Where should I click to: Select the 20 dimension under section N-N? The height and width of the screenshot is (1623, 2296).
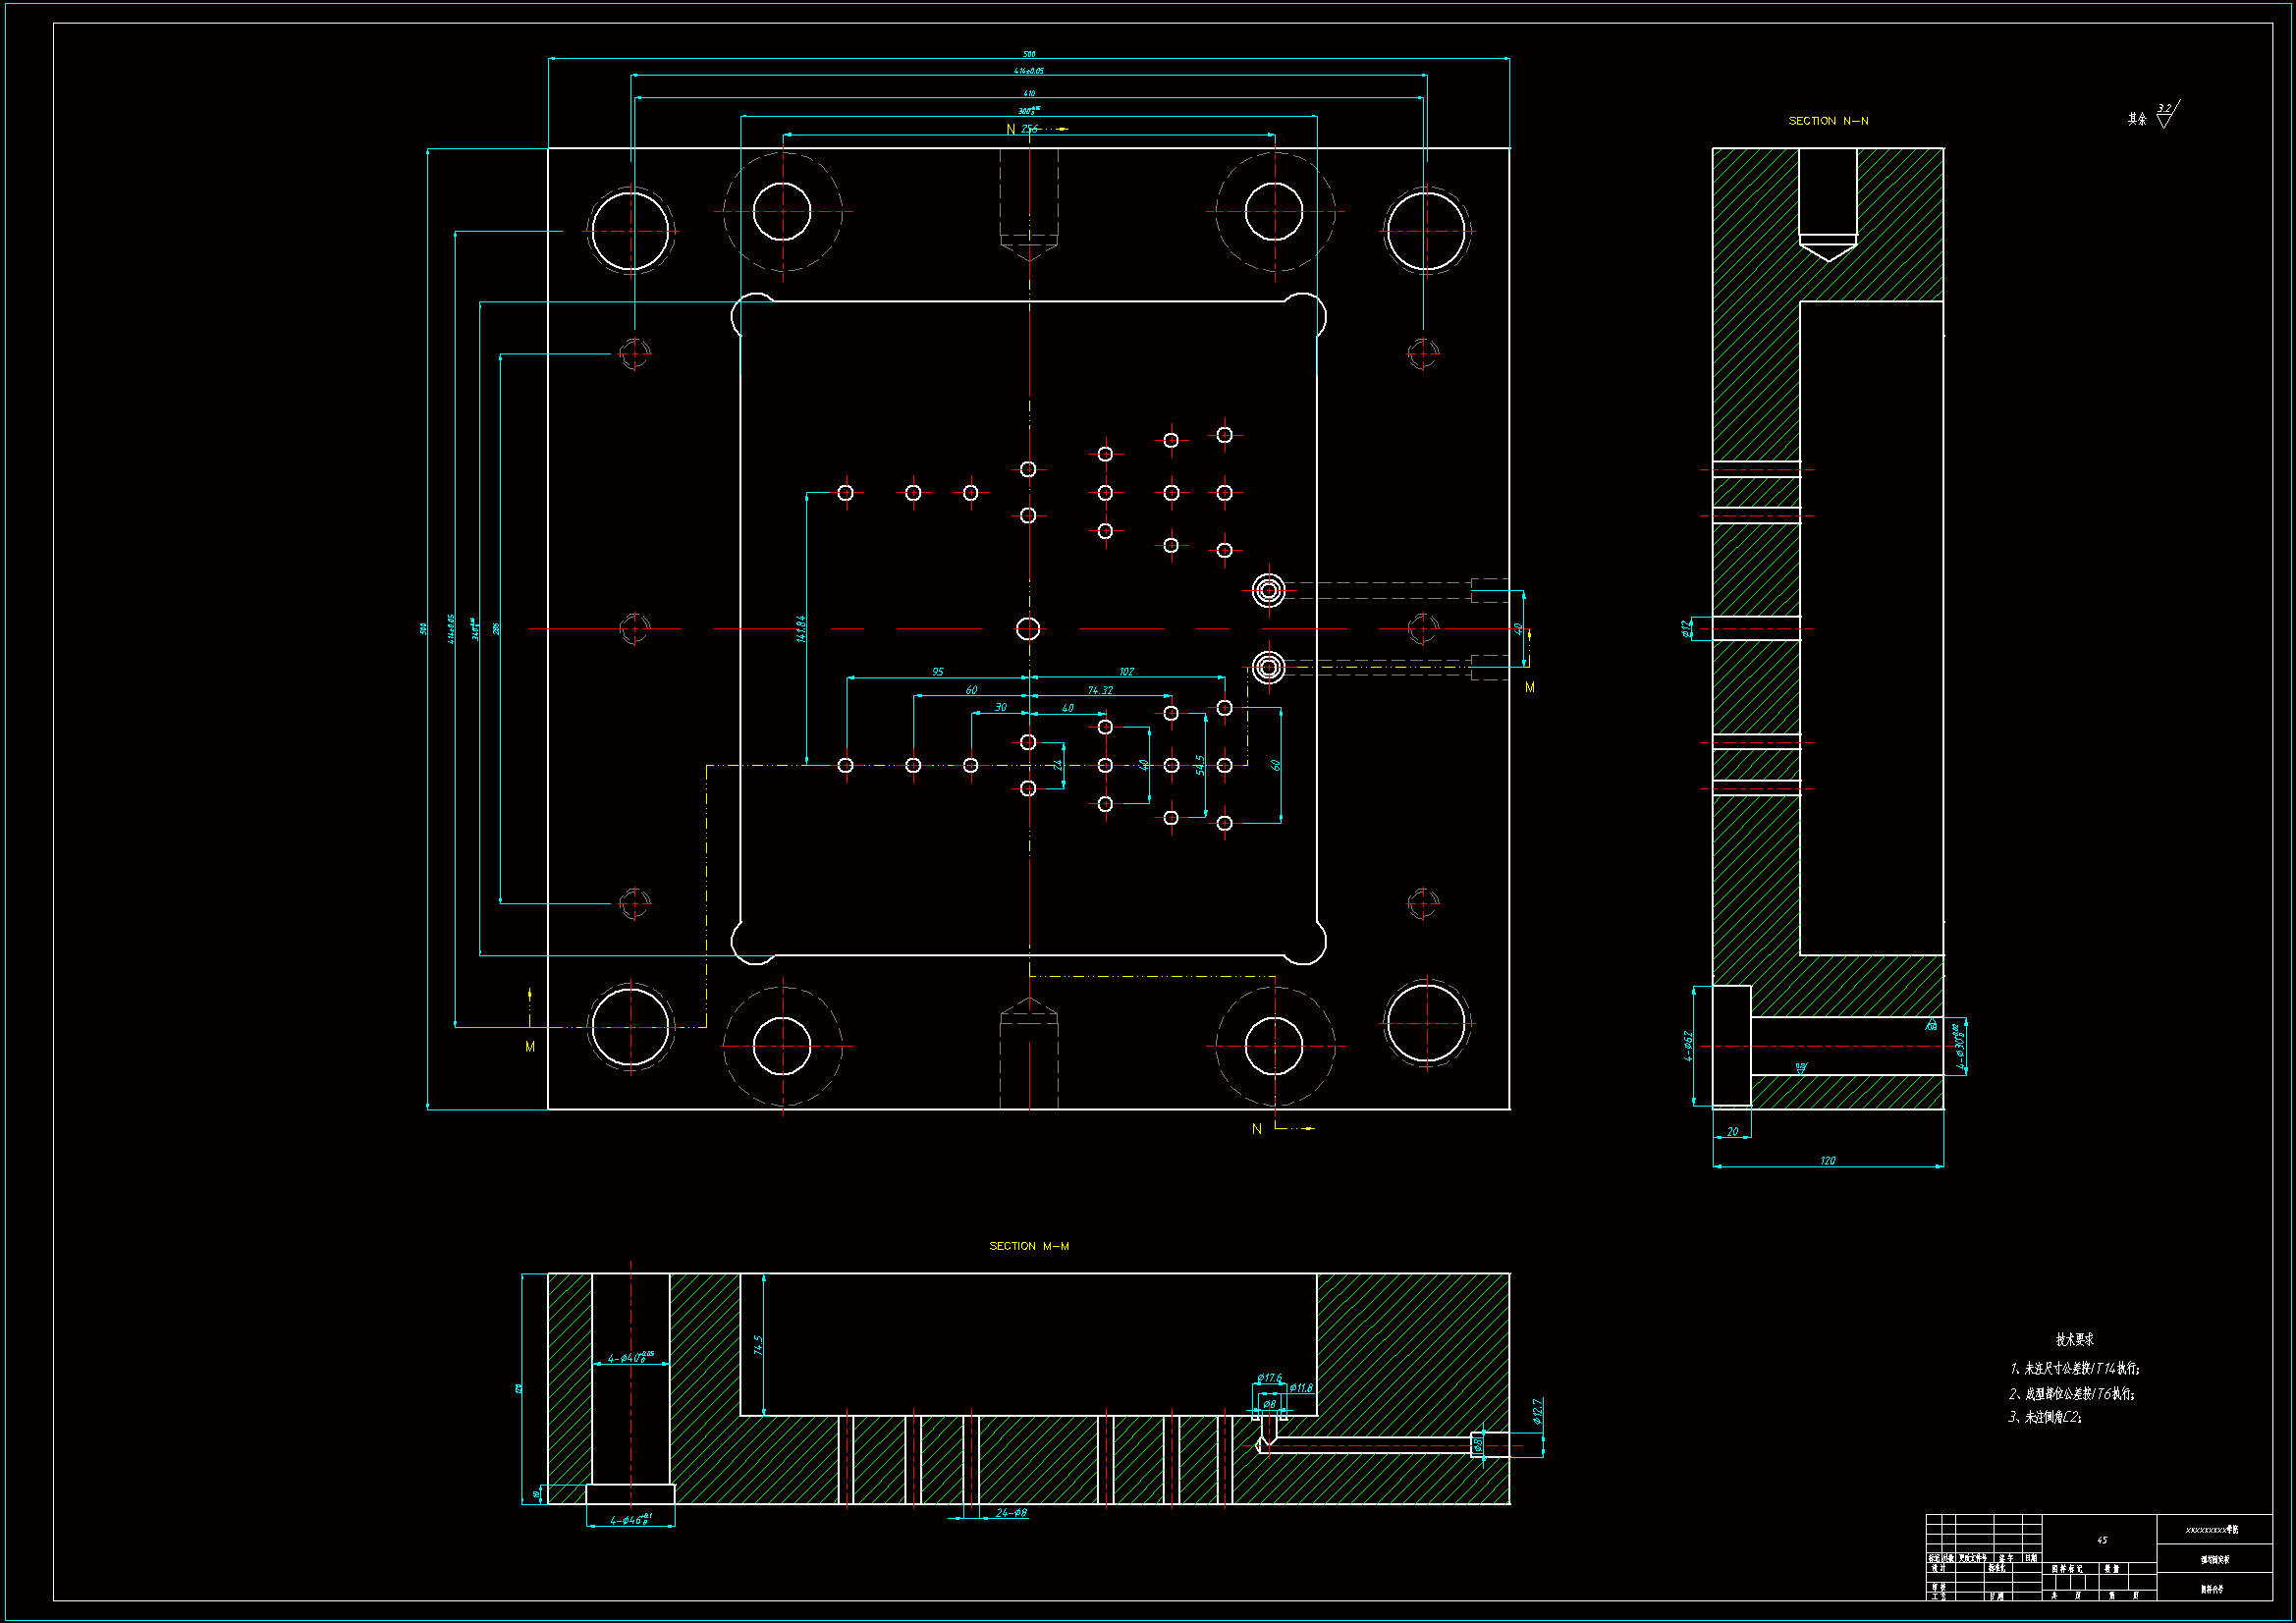[x=1733, y=1132]
